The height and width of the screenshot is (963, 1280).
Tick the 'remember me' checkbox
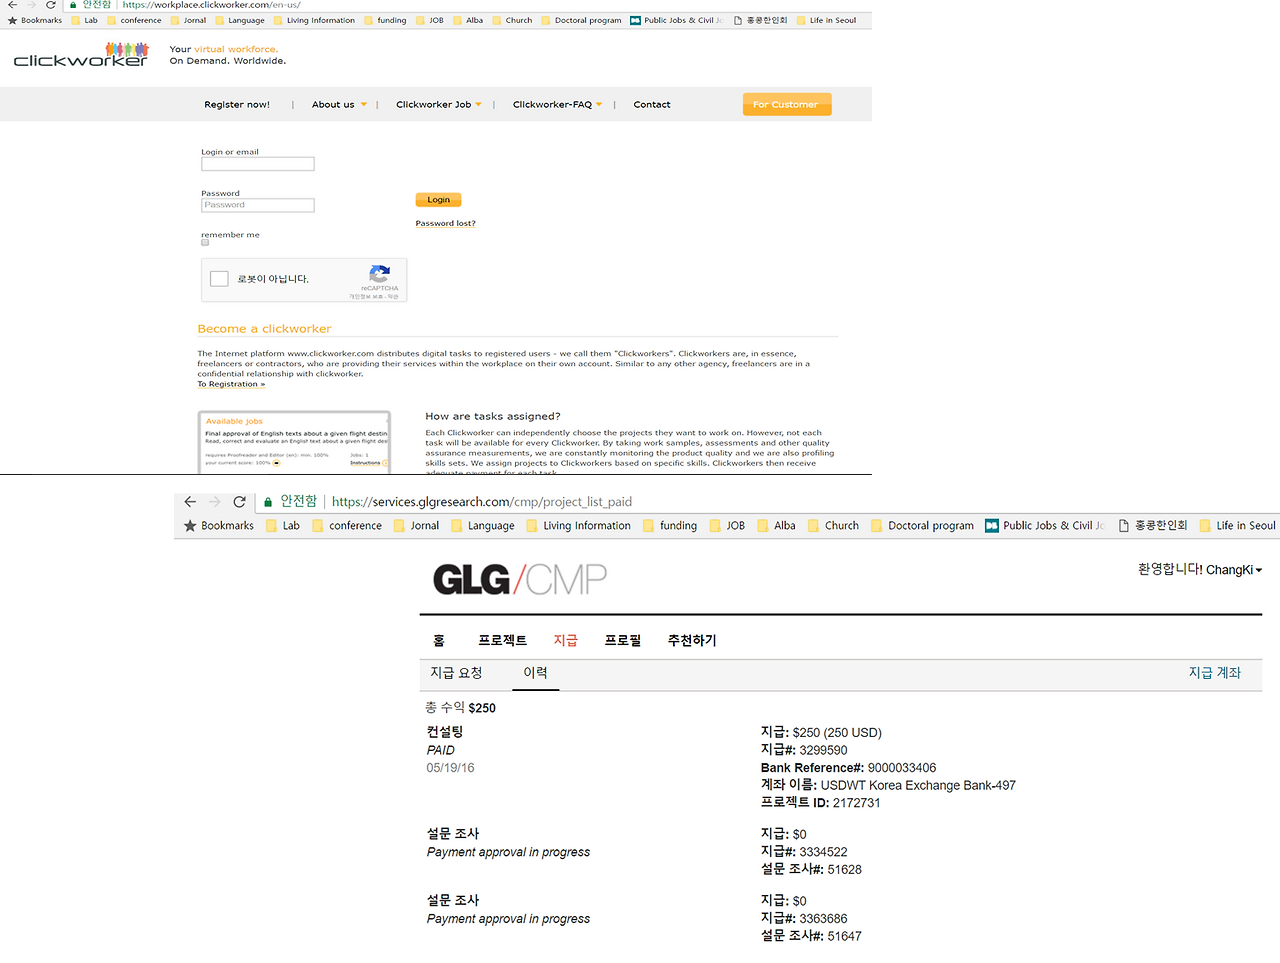(x=205, y=243)
